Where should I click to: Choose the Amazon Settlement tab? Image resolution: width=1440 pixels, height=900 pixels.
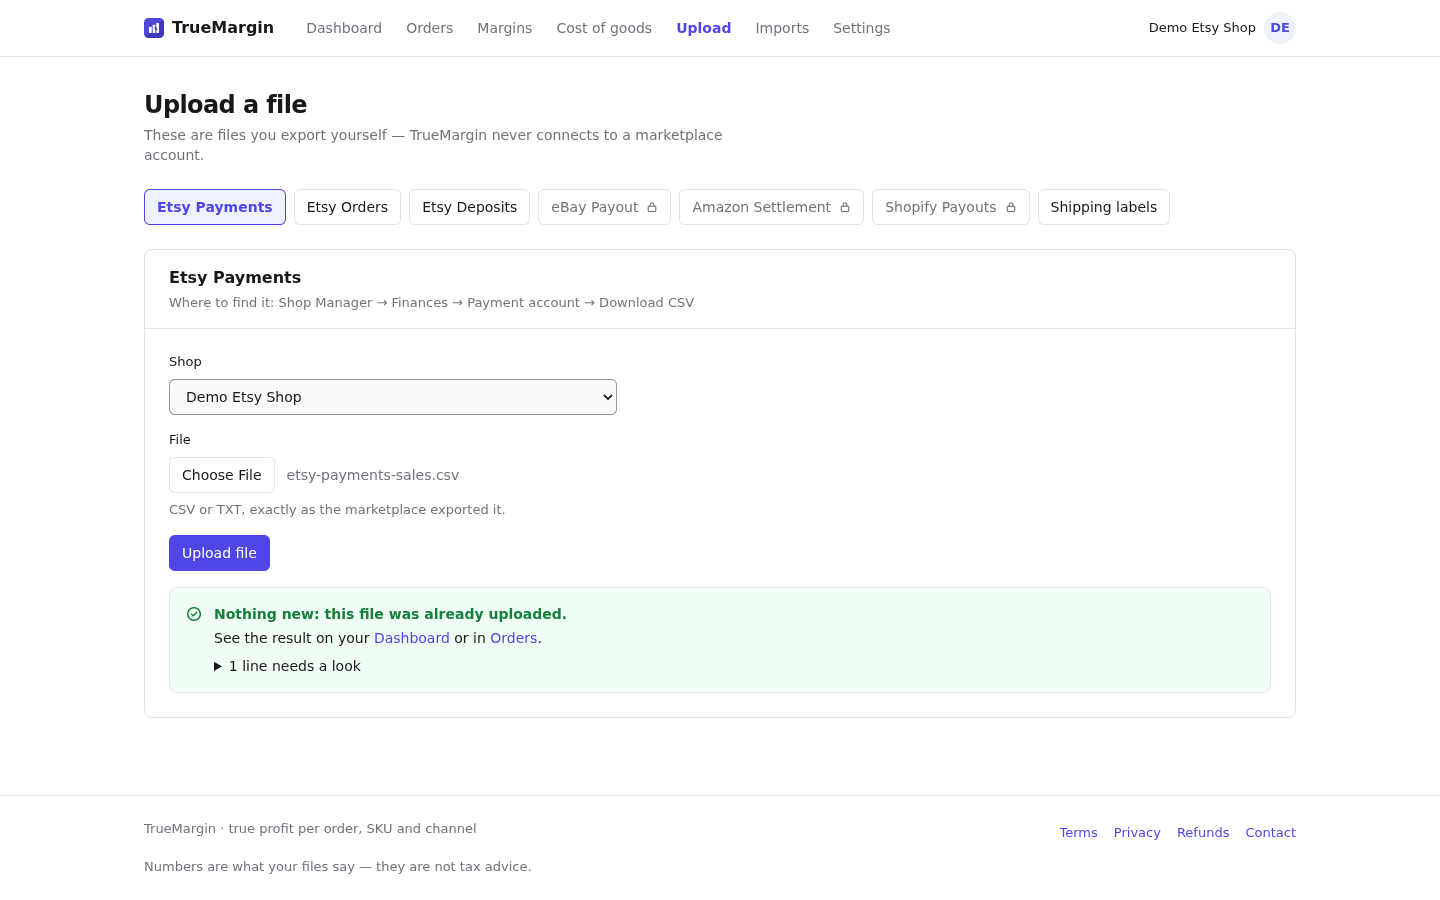(x=771, y=207)
